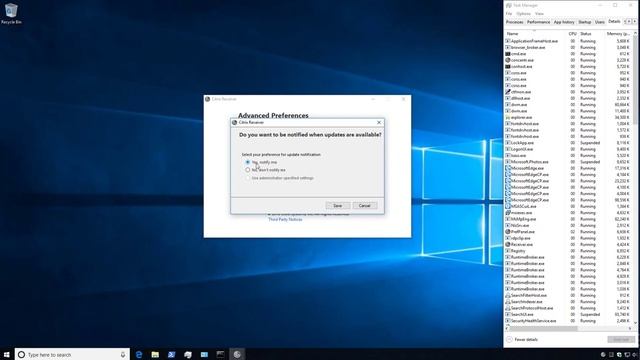Select the rdpclip.exe process row
The height and width of the screenshot is (360, 640).
tap(568, 238)
